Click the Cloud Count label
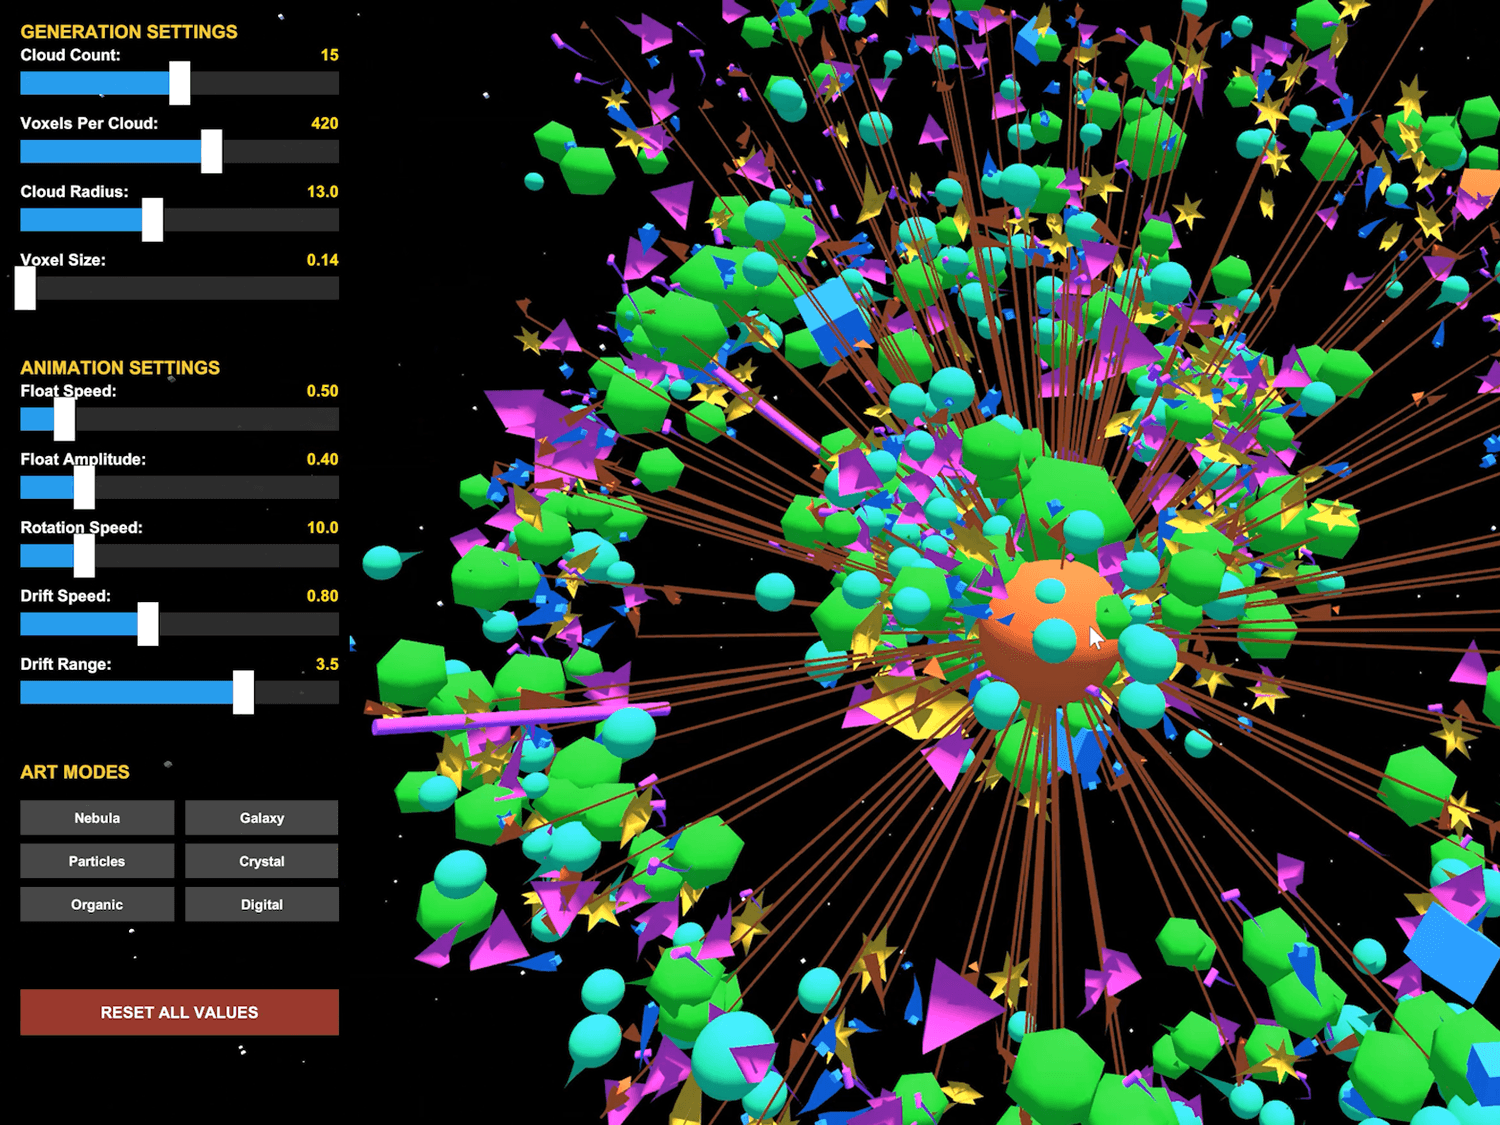Viewport: 1500px width, 1125px height. [70, 55]
